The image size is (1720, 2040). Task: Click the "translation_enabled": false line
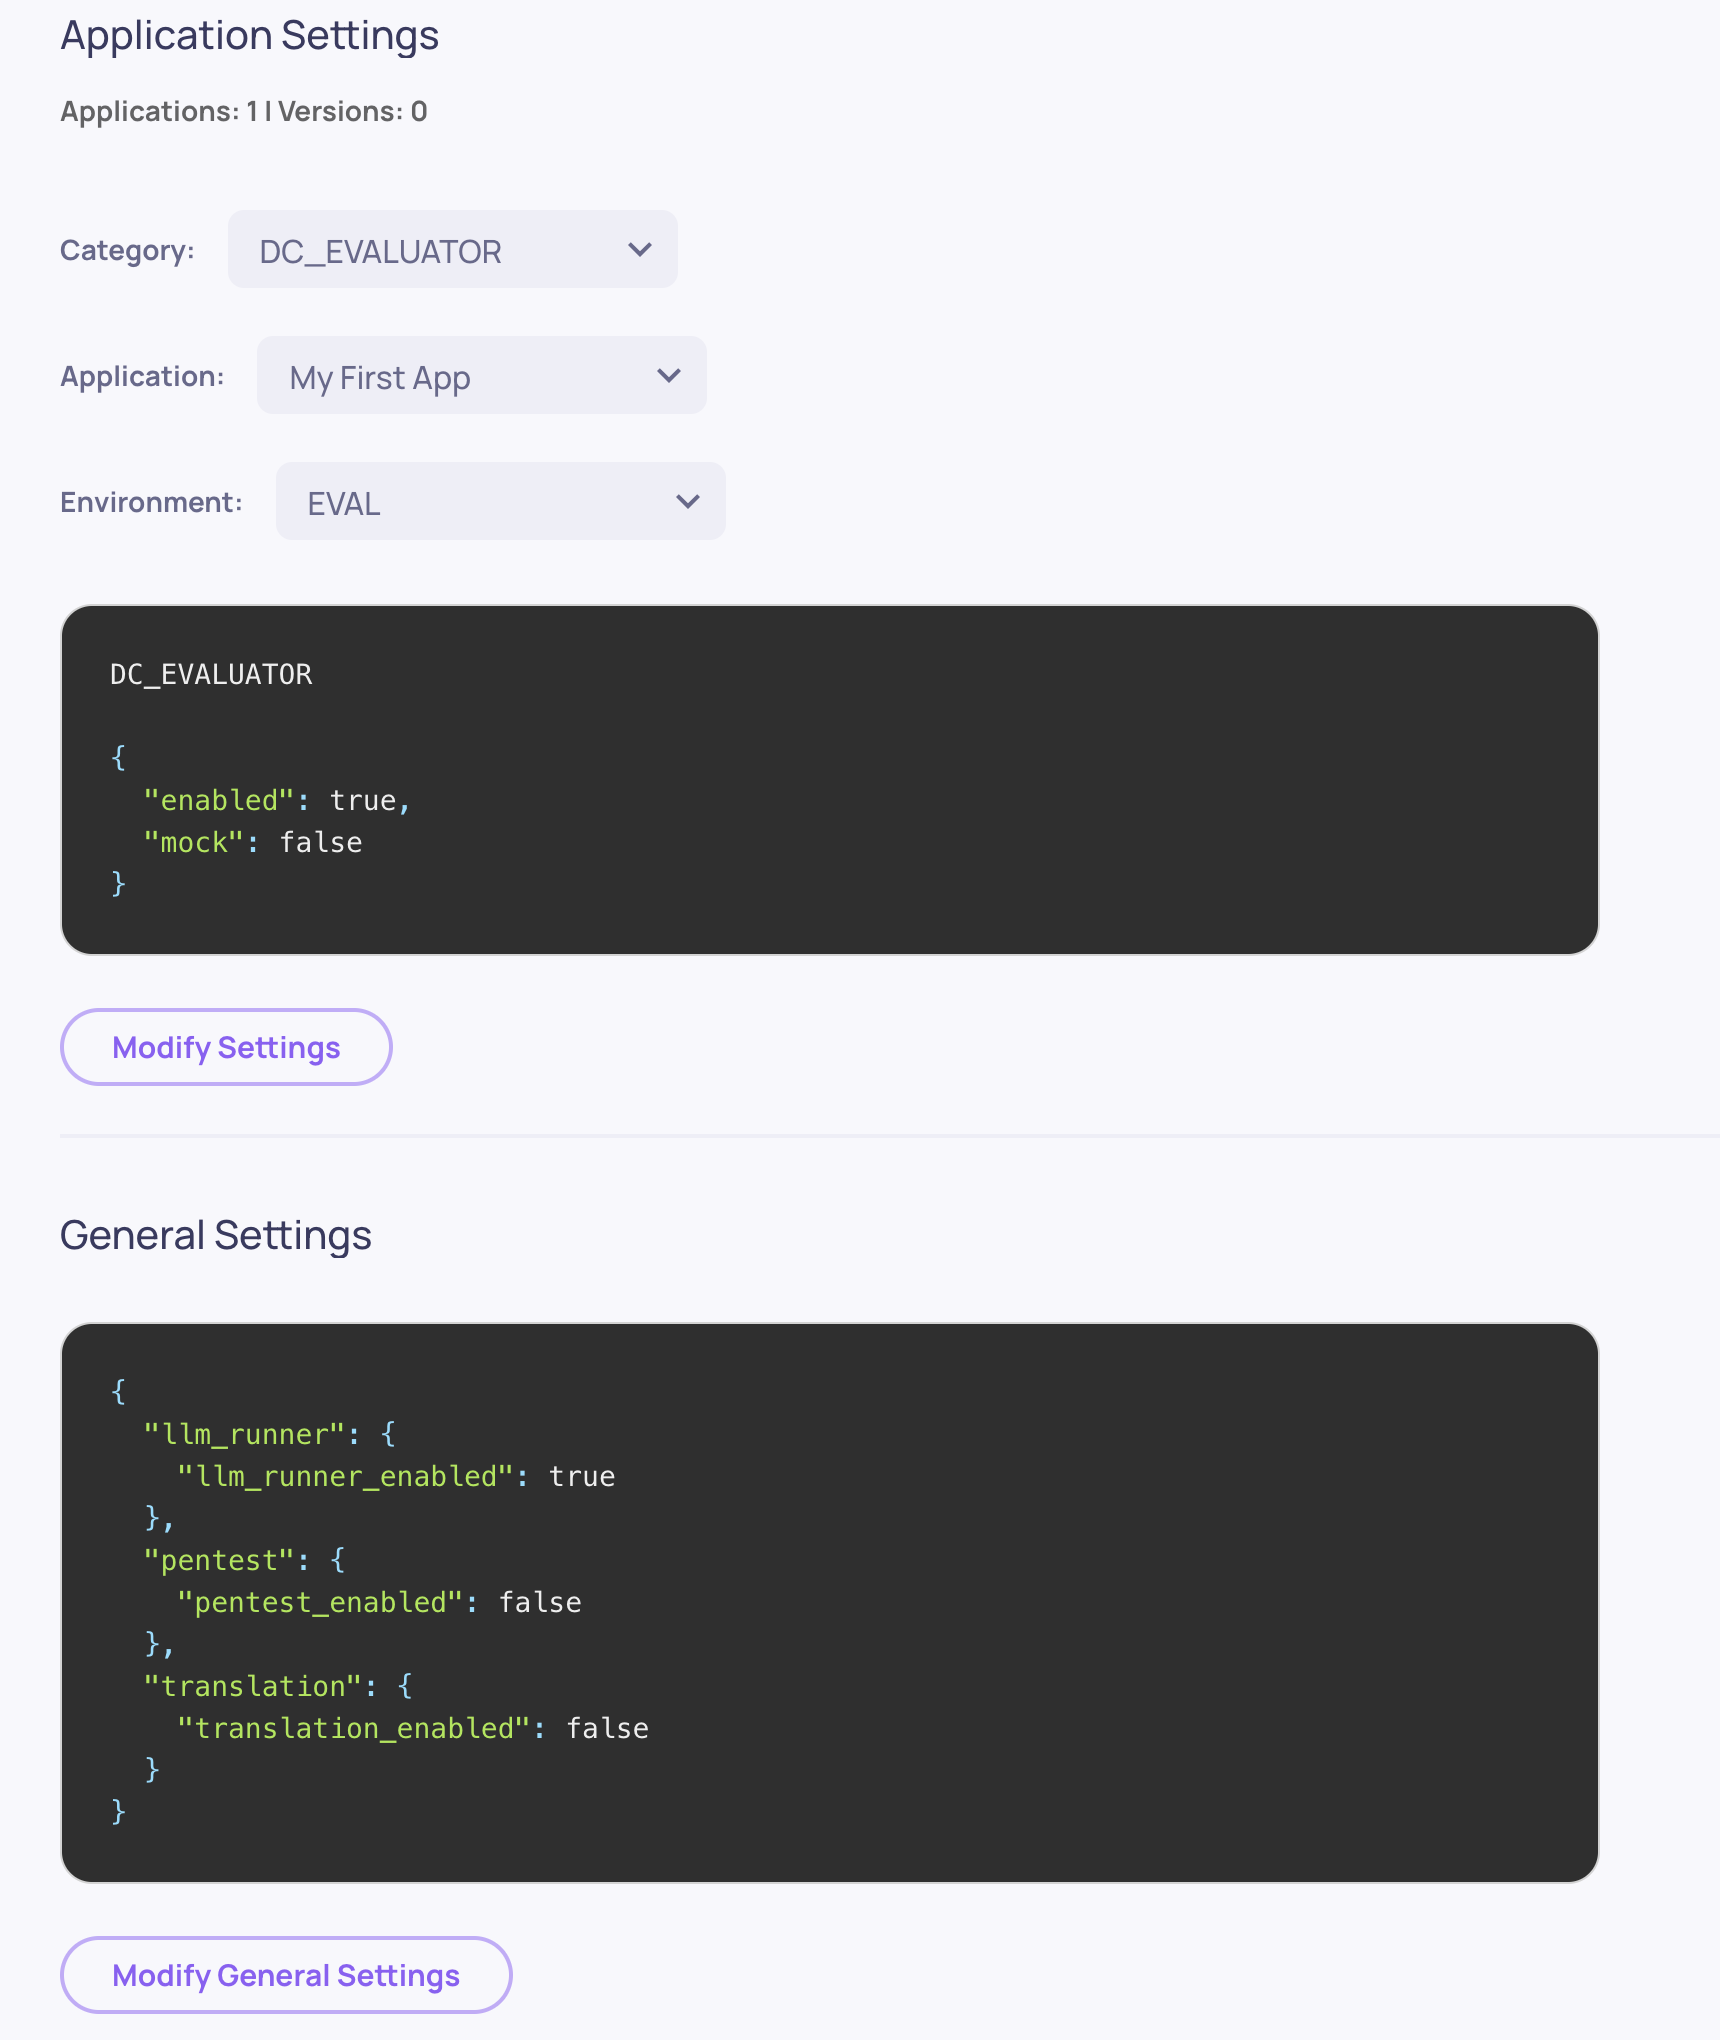click(413, 1728)
